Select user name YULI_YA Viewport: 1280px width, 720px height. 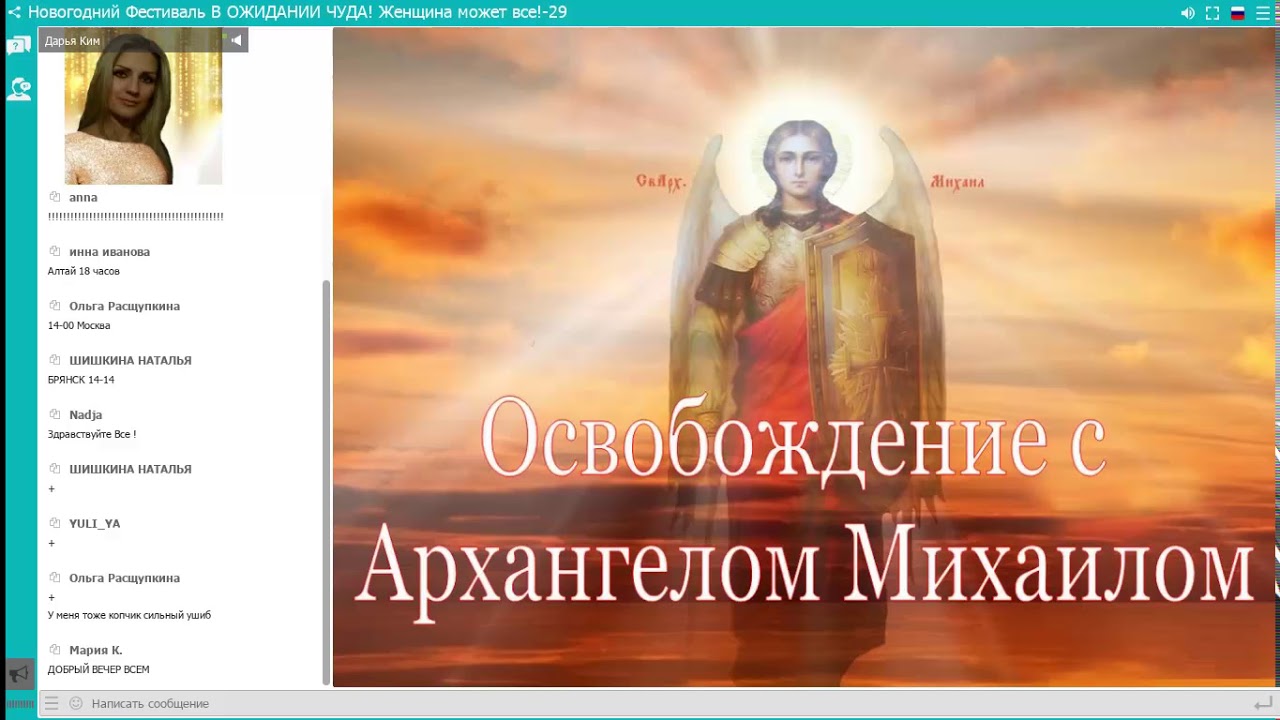pyautogui.click(x=94, y=523)
